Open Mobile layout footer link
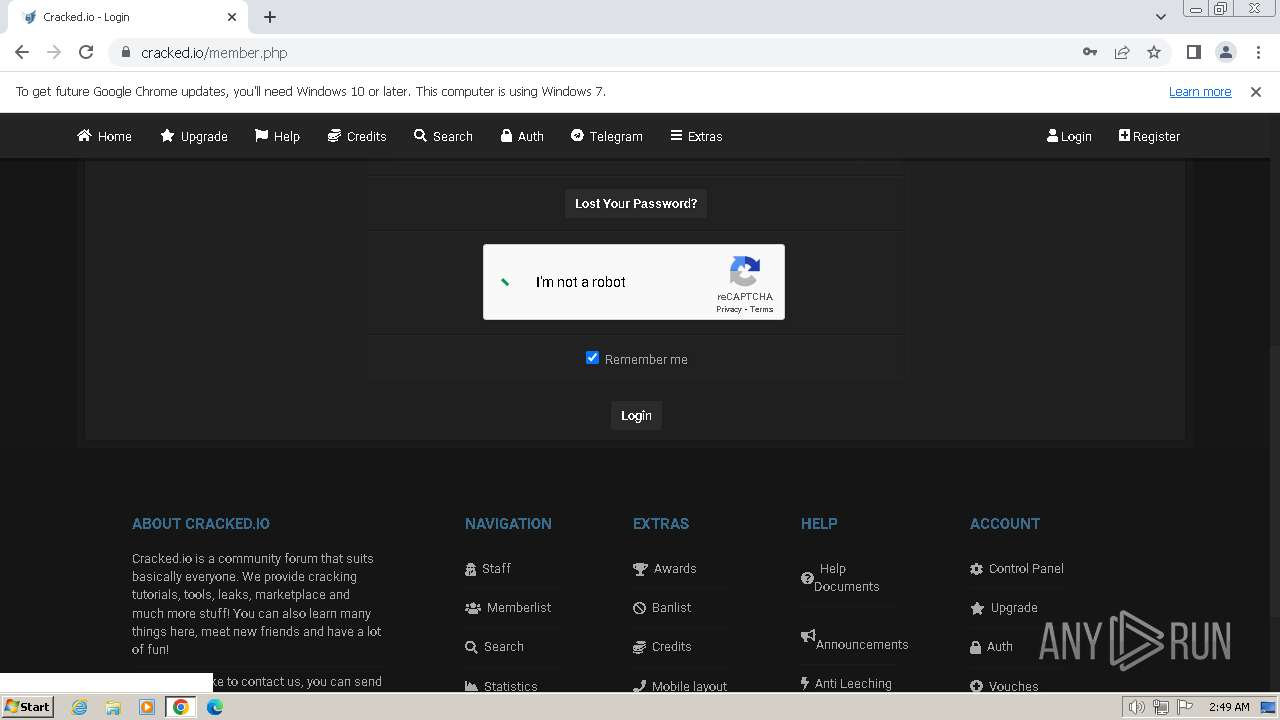Image resolution: width=1280 pixels, height=720 pixels. click(x=680, y=686)
